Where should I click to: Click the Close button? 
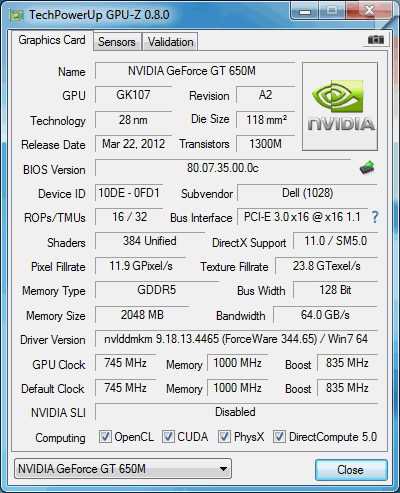tap(351, 470)
